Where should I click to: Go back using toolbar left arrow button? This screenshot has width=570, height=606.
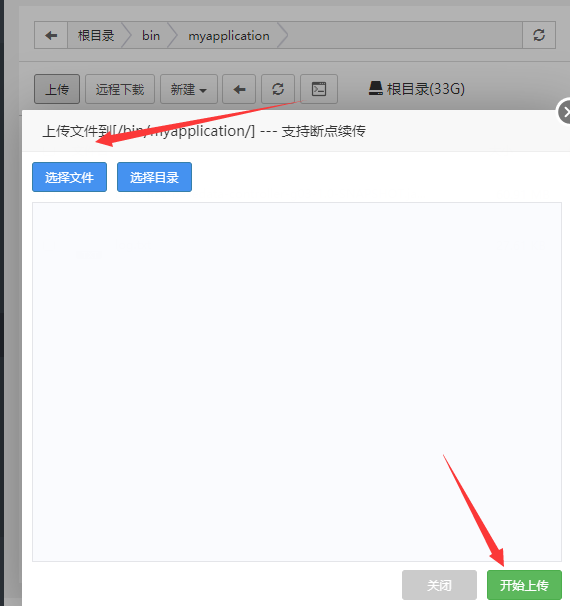pyautogui.click(x=239, y=89)
